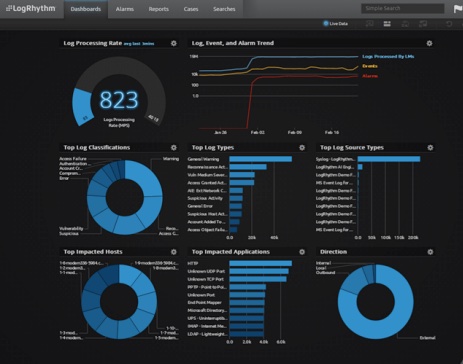Open Log, Event, and Alarm Trend gear settings
Screen dimensions: 463x364
point(429,43)
